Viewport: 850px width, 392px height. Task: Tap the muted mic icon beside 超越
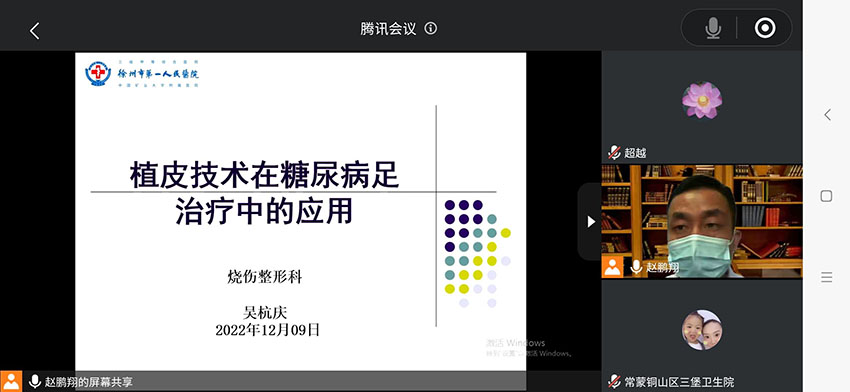click(x=614, y=153)
